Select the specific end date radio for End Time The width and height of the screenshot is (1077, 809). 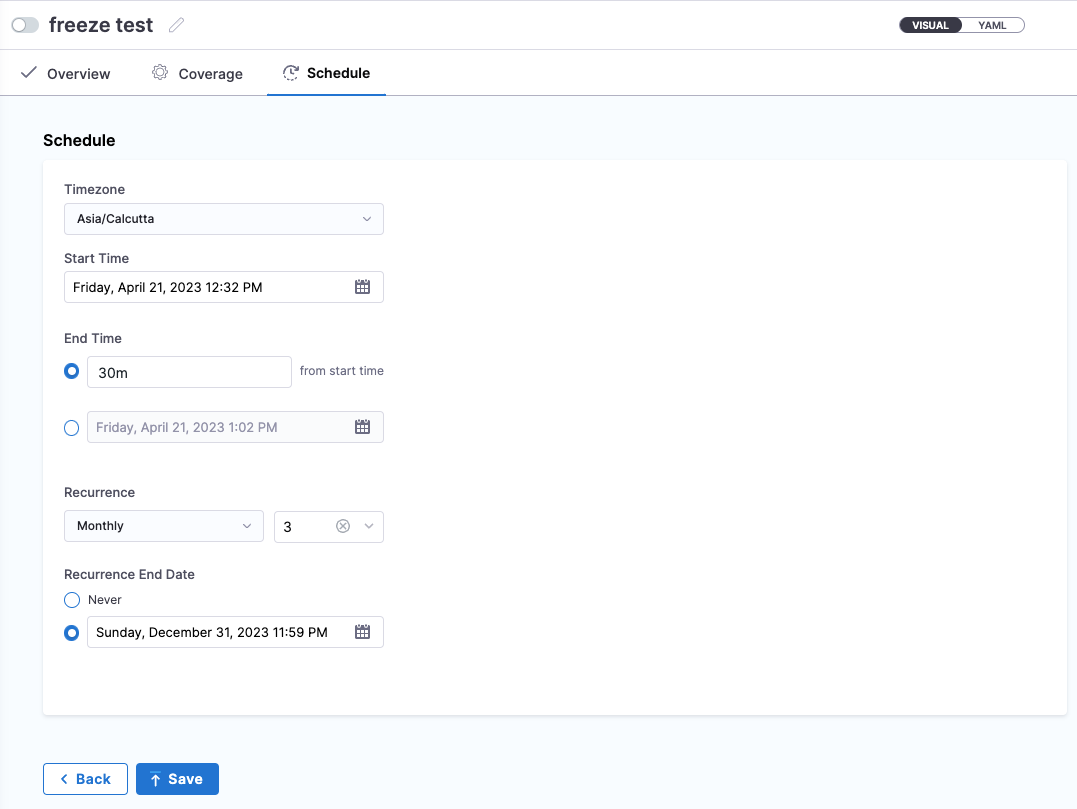coord(72,428)
